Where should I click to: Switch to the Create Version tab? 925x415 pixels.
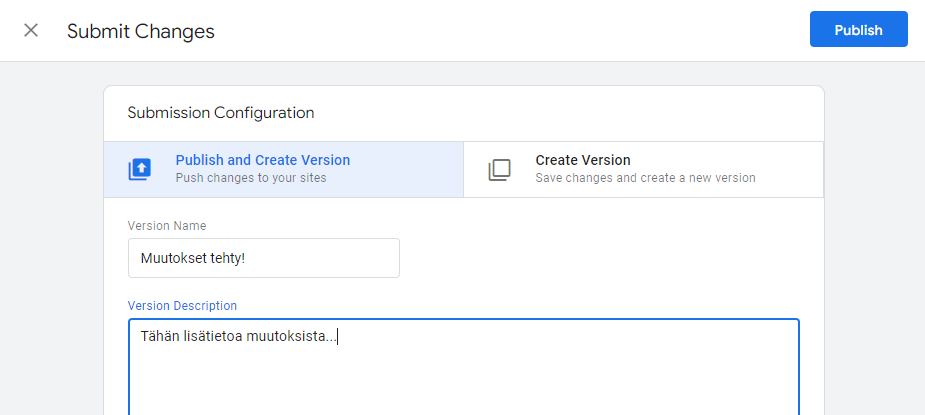[x=644, y=169]
